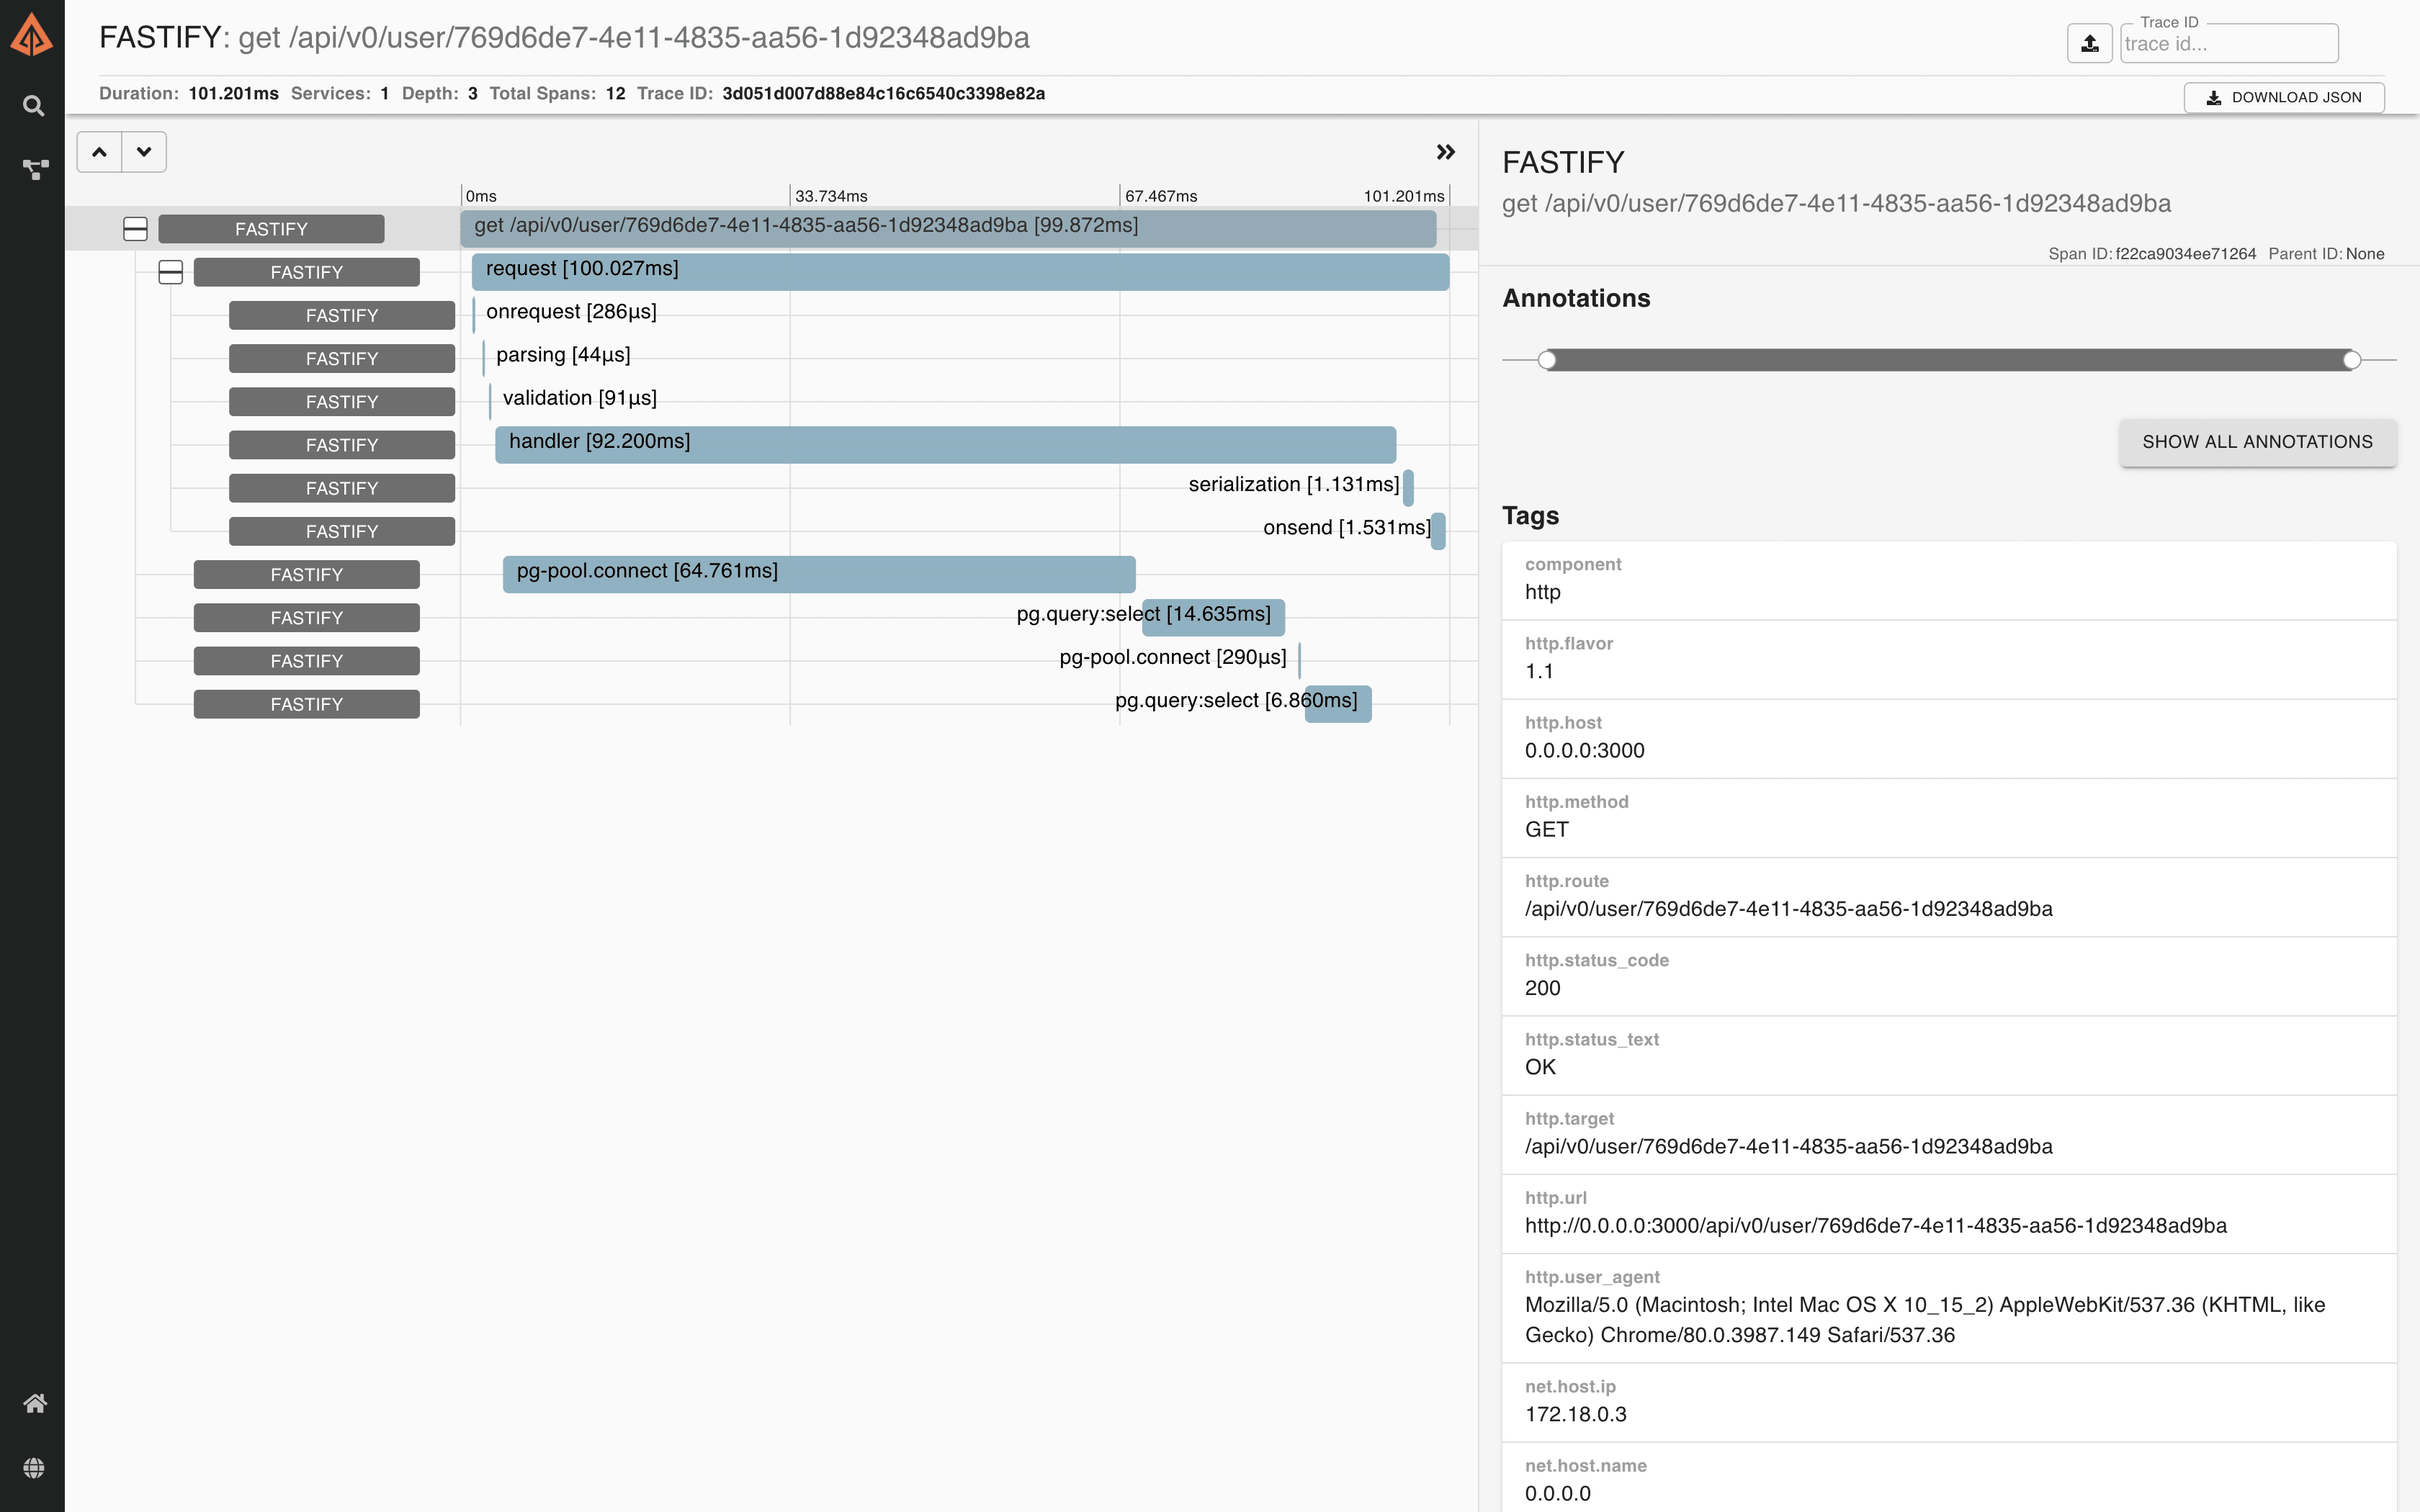This screenshot has height=1512, width=2420.
Task: Click FASTIFY label of handler row
Action: coord(342,445)
